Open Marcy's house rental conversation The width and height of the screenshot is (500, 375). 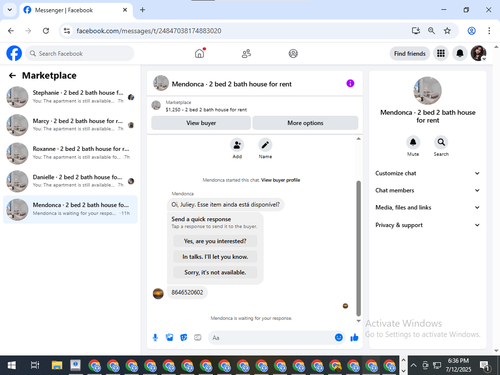(70, 125)
